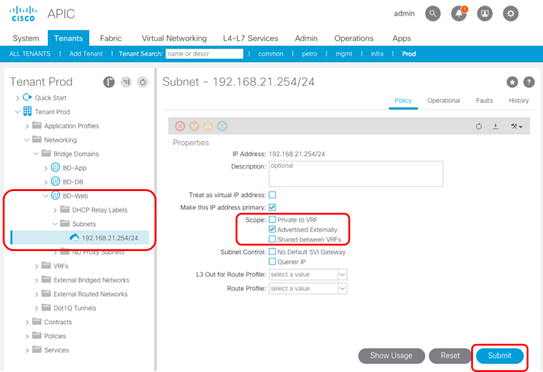The image size is (543, 372).
Task: Expand the BD-App node
Action: 45,168
